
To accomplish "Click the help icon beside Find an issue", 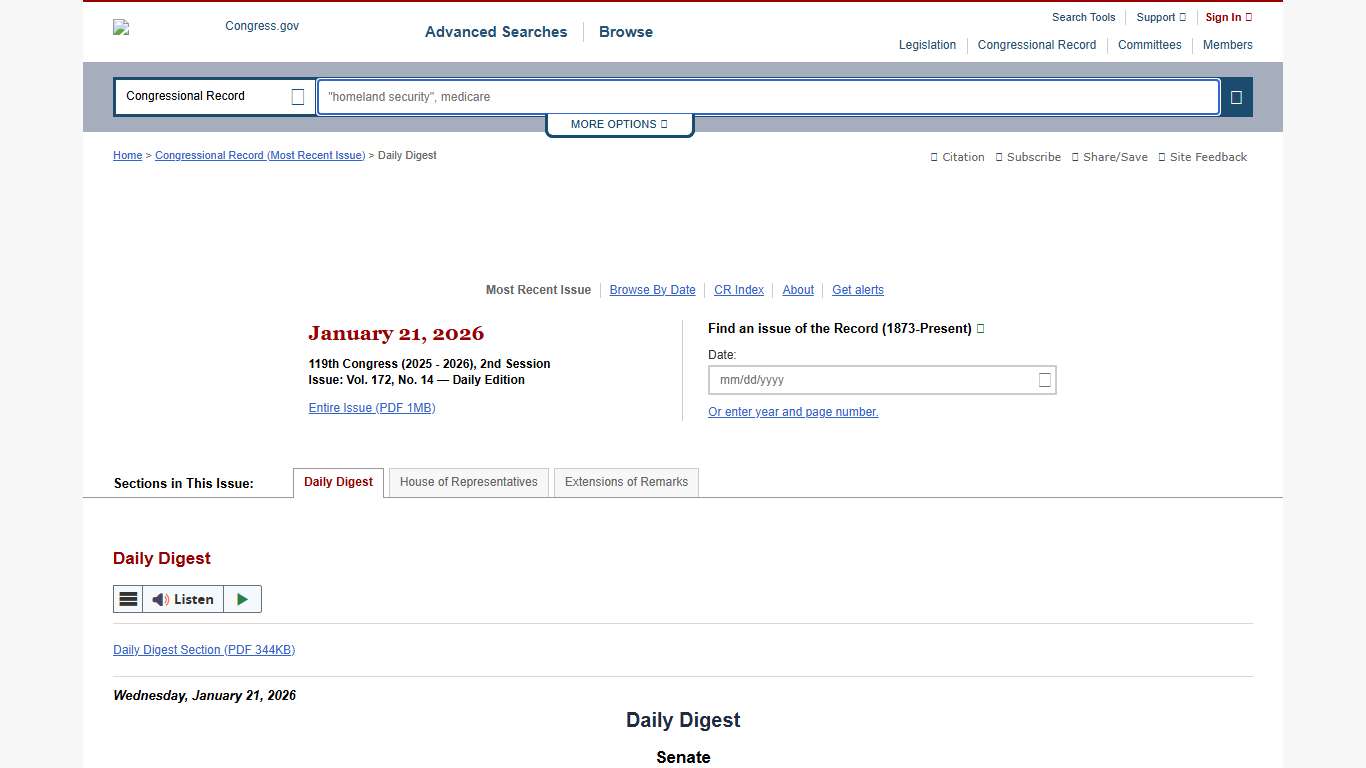I will [980, 329].
